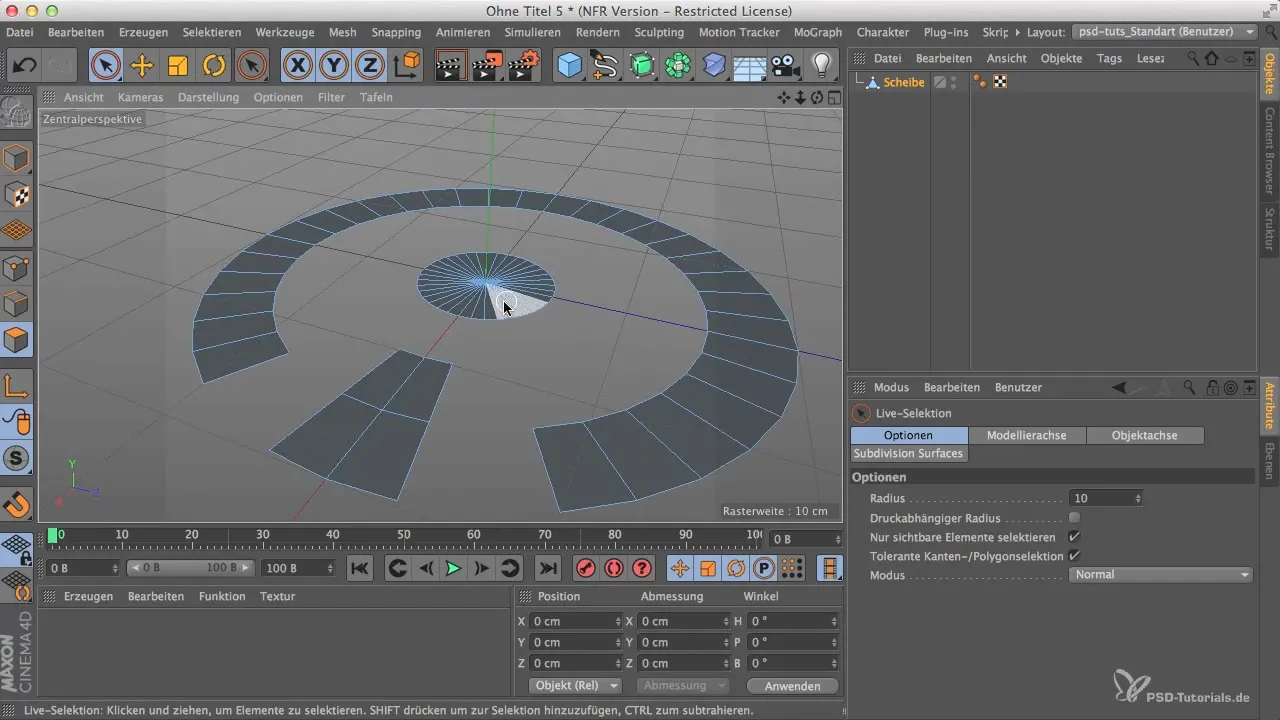1280x720 pixels.
Task: Toggle Nur sichtbare Elemente selektieren checkbox
Action: [x=1075, y=537]
